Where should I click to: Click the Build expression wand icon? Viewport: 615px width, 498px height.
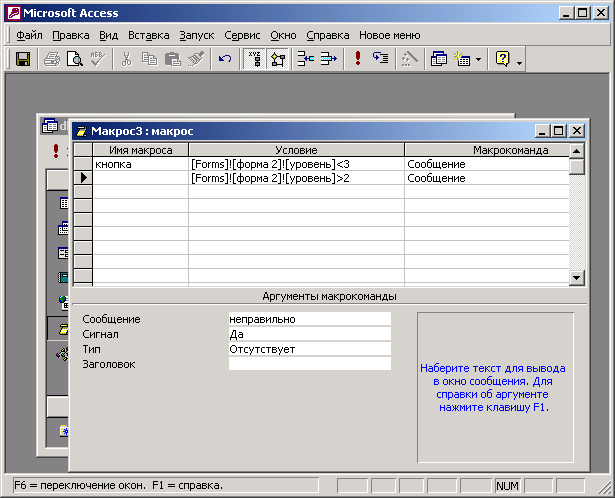tap(410, 59)
